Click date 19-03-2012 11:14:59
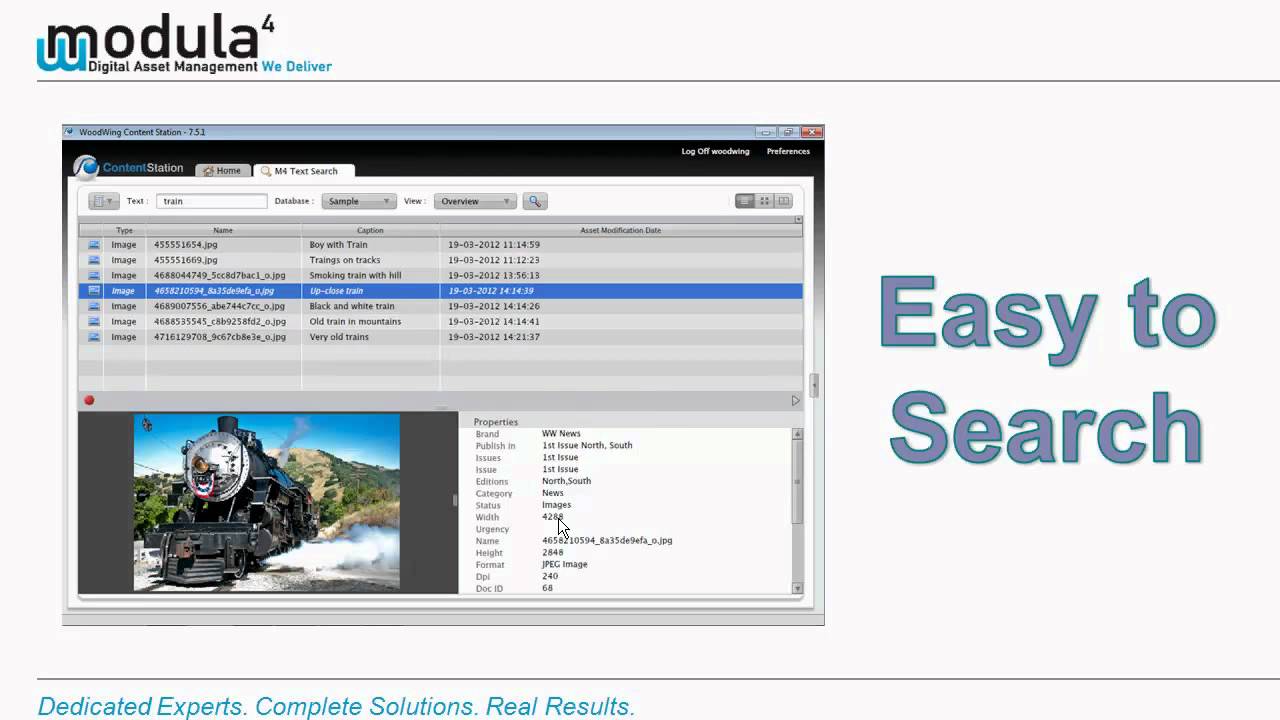Viewport: 1280px width, 720px height. [x=494, y=244]
